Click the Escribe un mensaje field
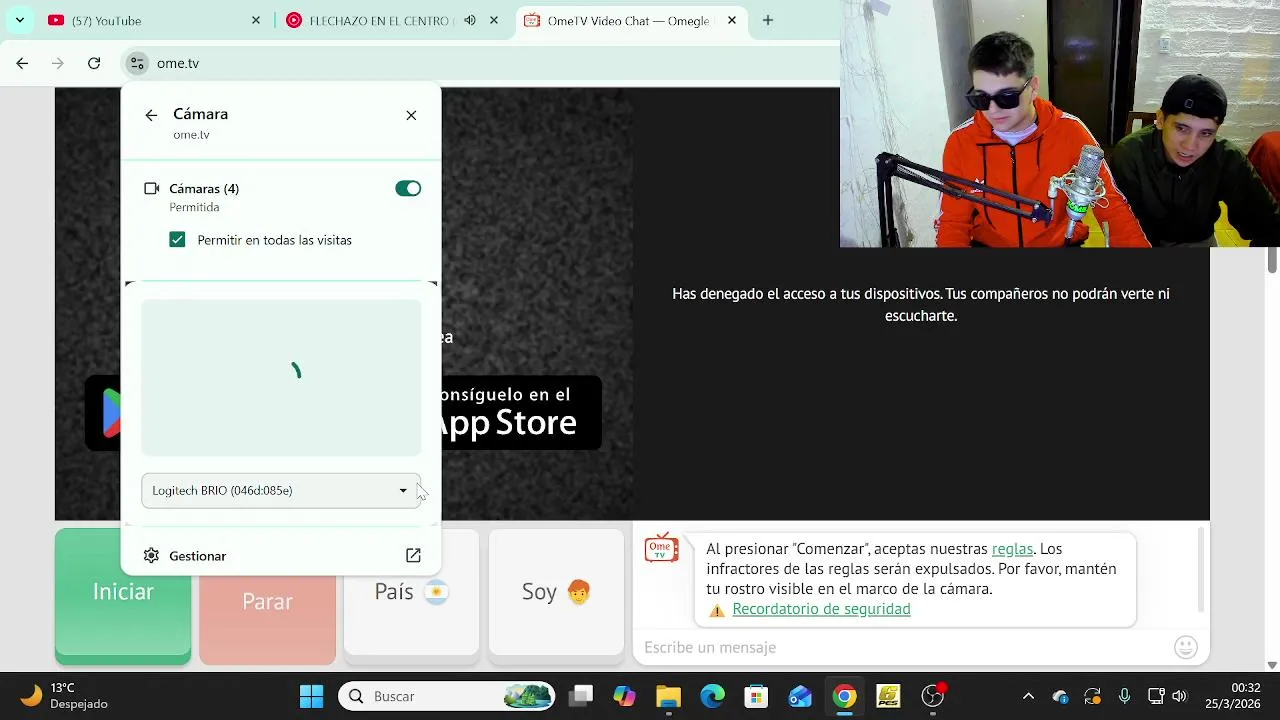 coord(900,648)
